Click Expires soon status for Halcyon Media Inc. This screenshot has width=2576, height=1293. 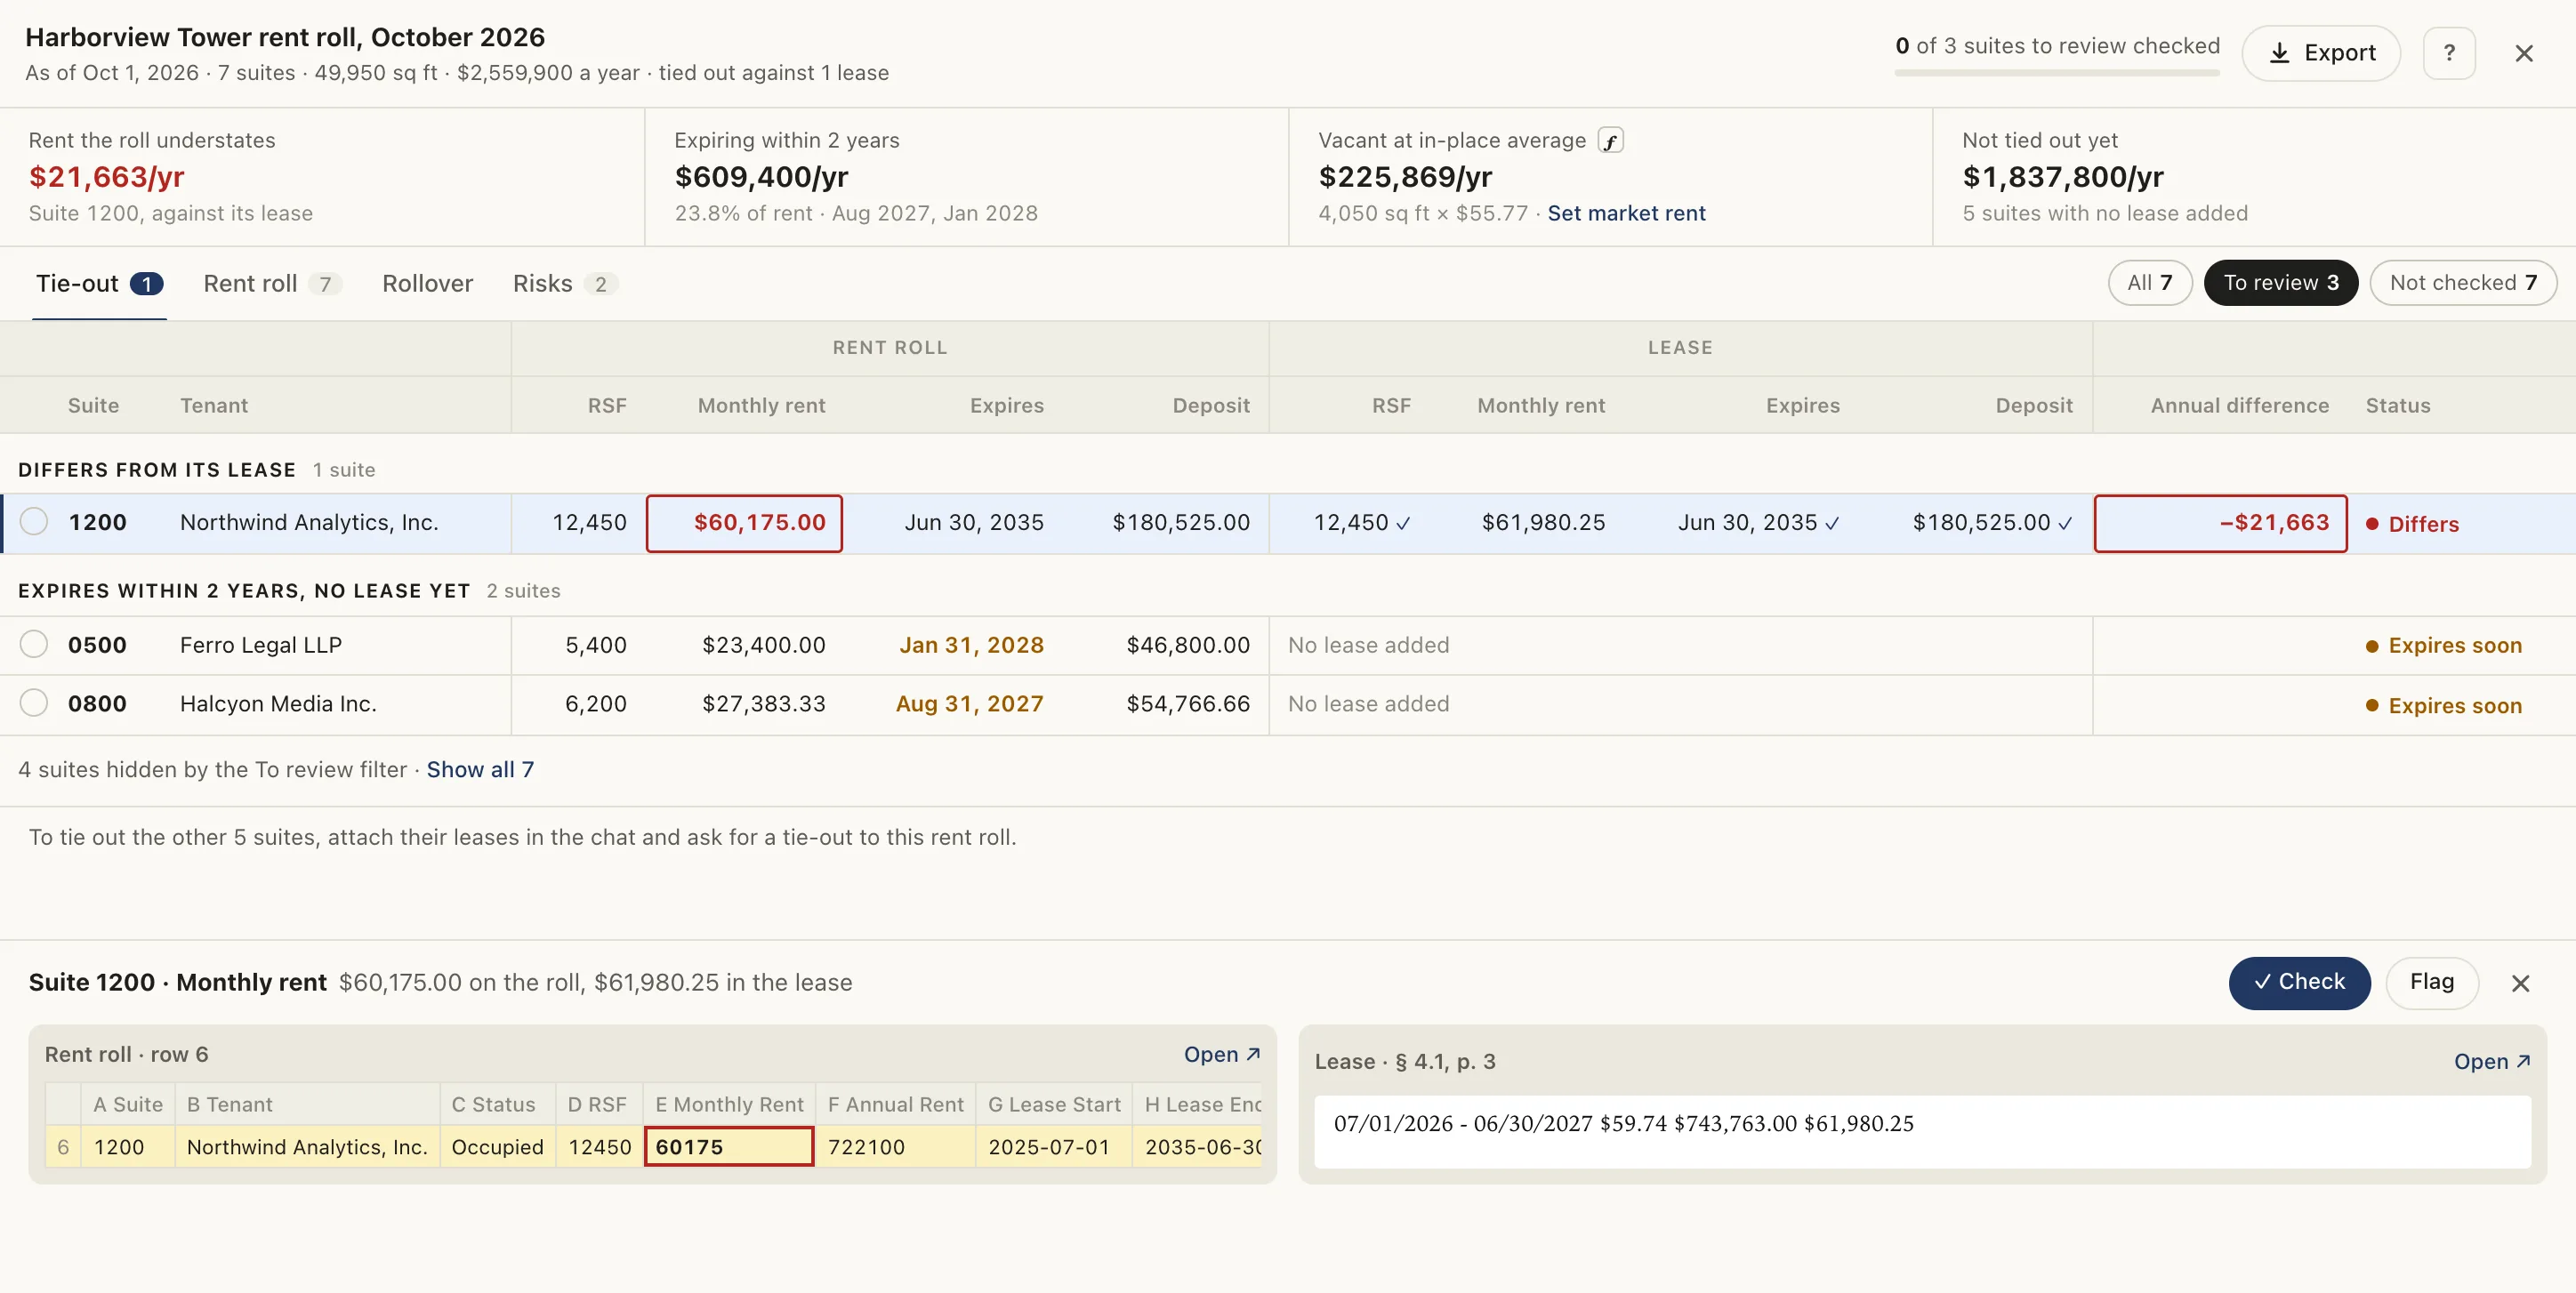click(2444, 706)
